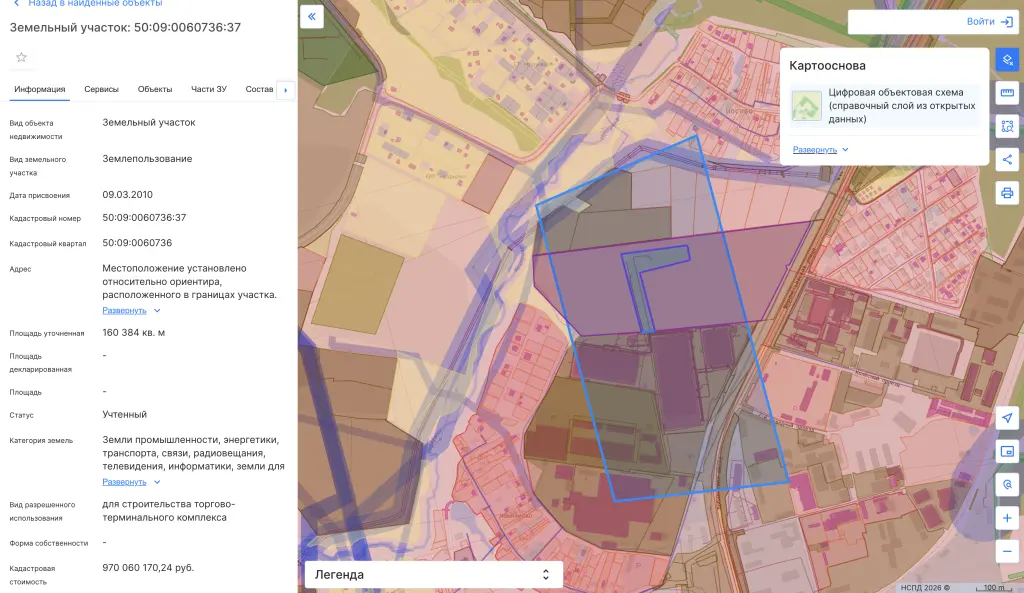
Task: Zoom in with the plus button
Action: tap(1007, 518)
